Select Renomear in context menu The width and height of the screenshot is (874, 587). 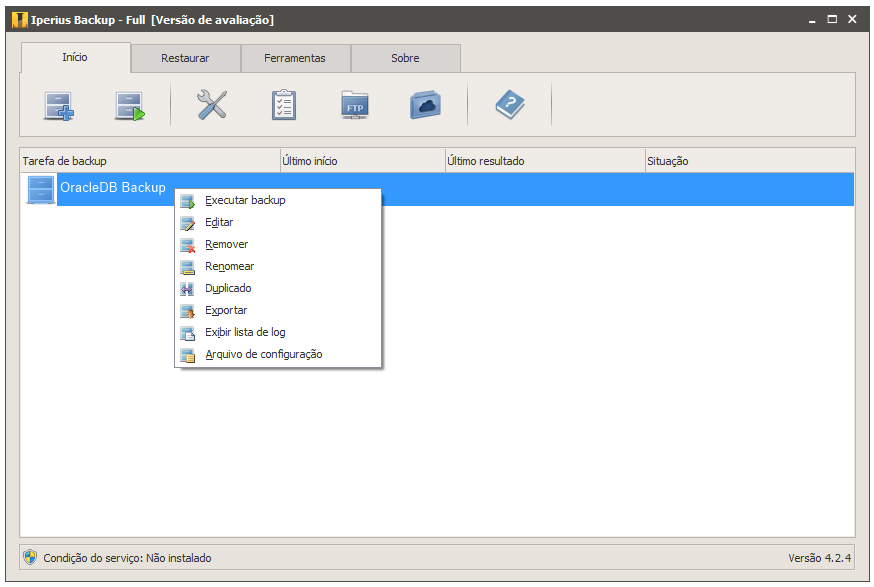tap(278, 266)
